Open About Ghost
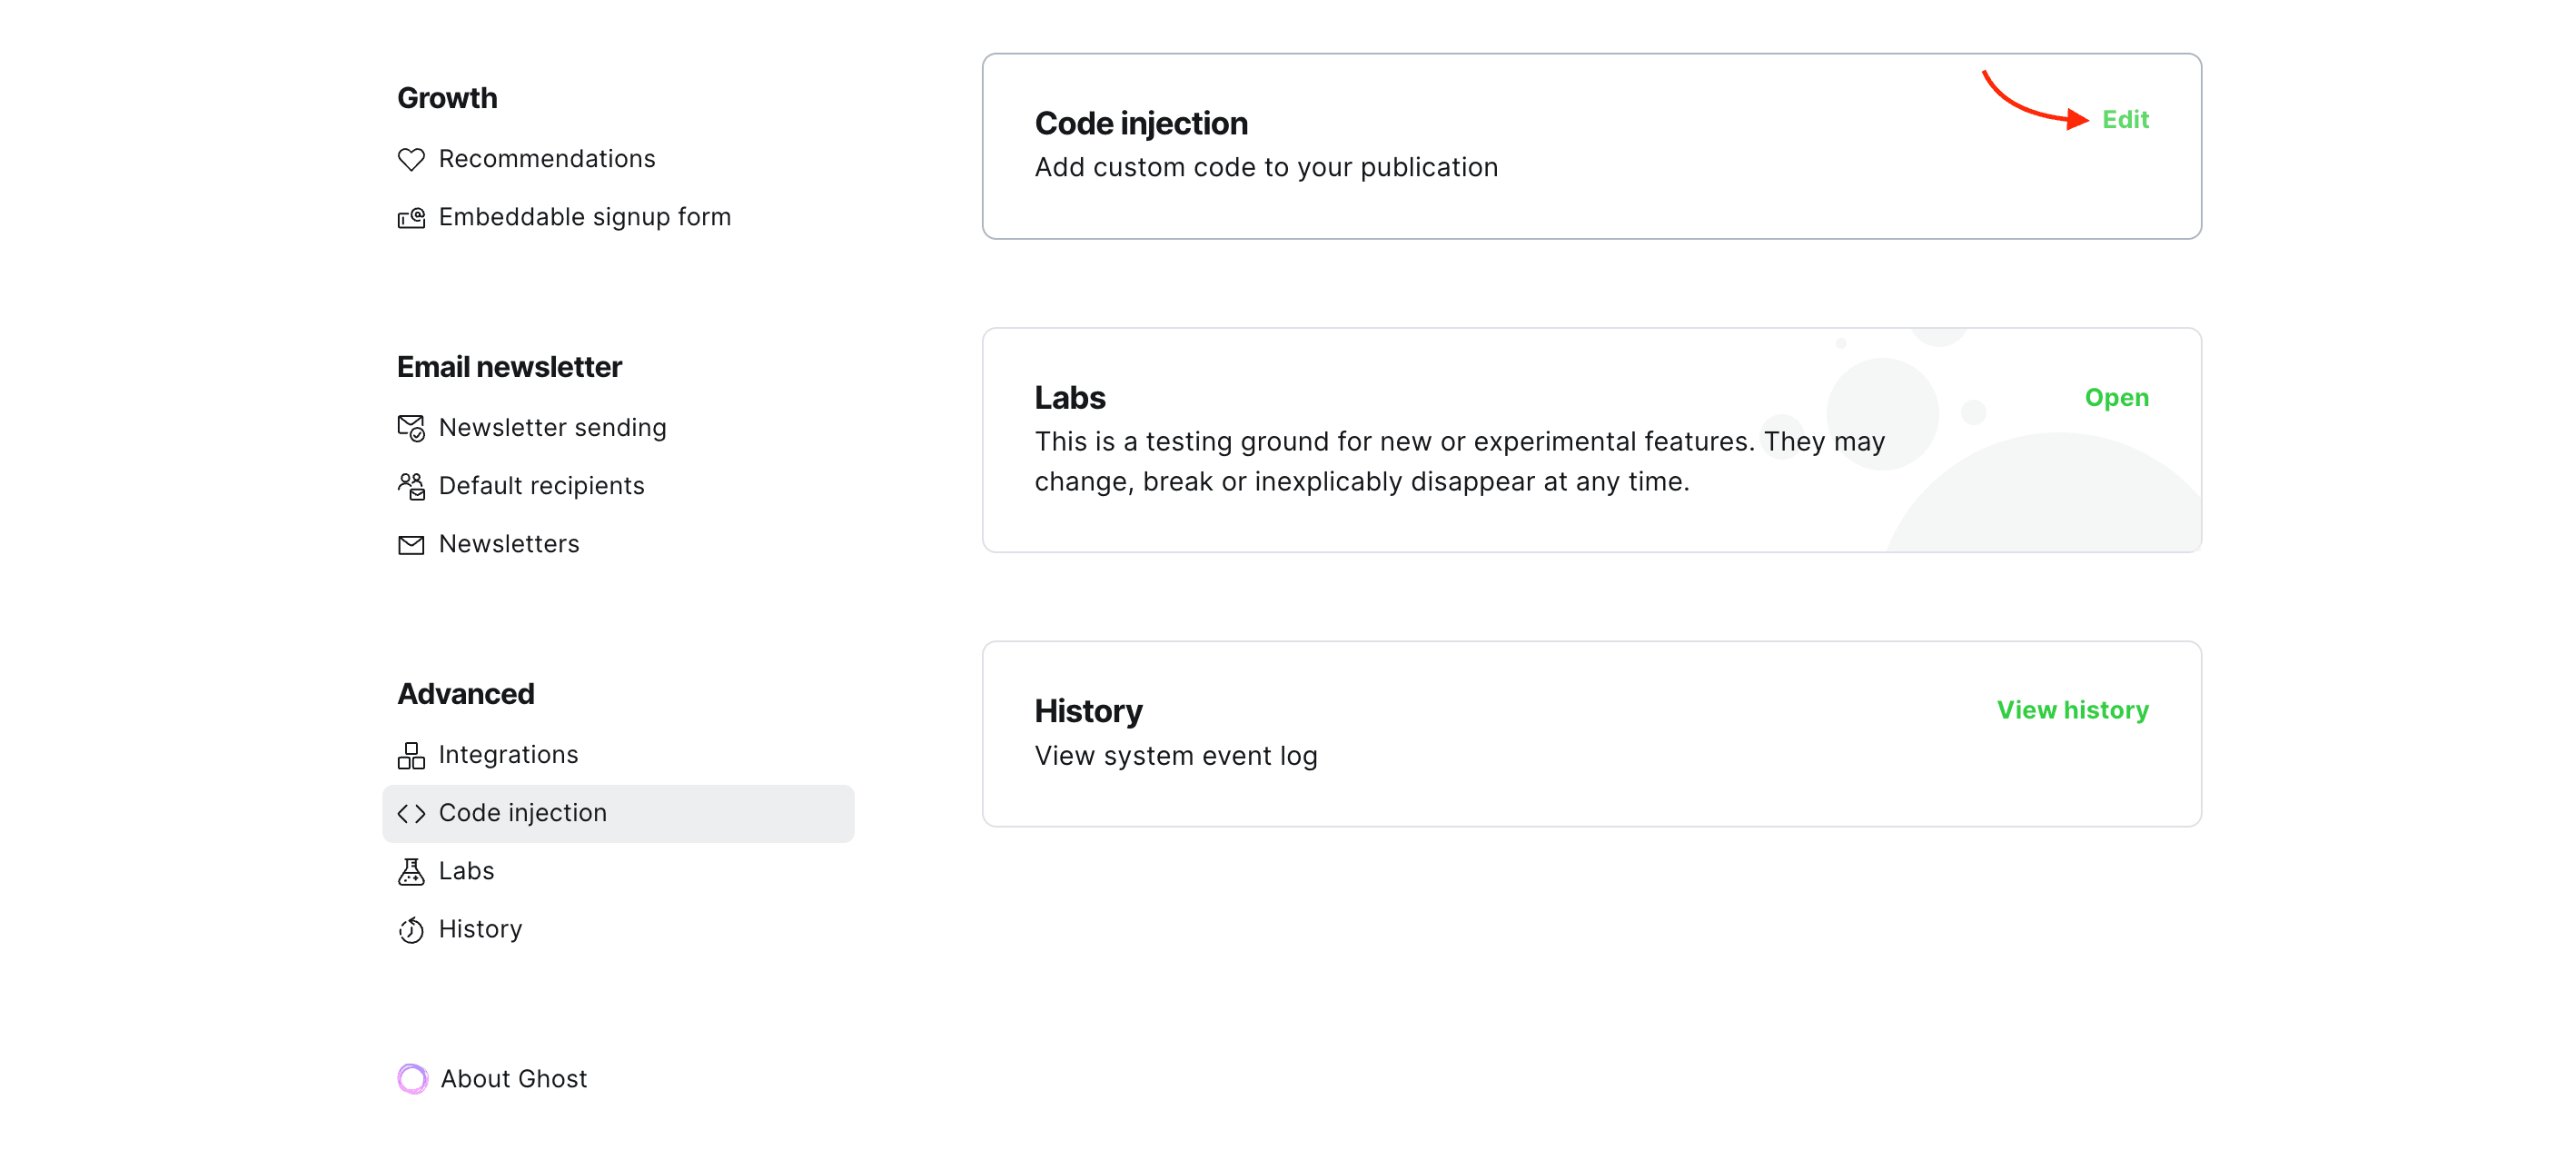 tap(513, 1078)
